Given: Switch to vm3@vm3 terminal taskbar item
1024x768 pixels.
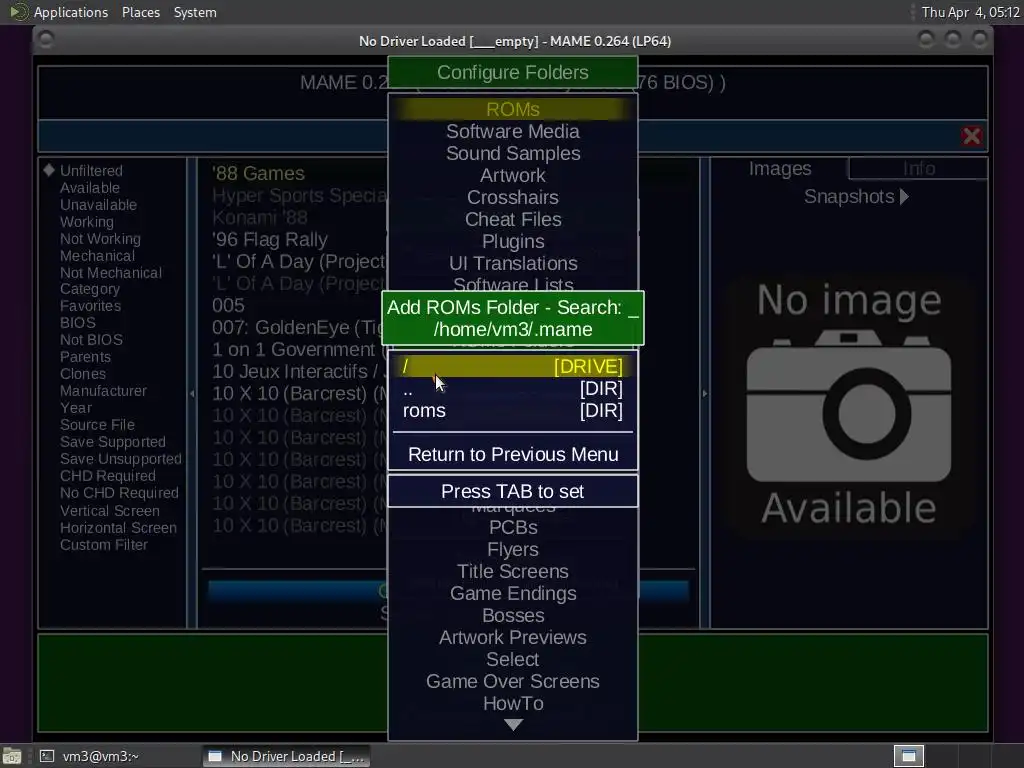Looking at the screenshot, I should [x=91, y=756].
